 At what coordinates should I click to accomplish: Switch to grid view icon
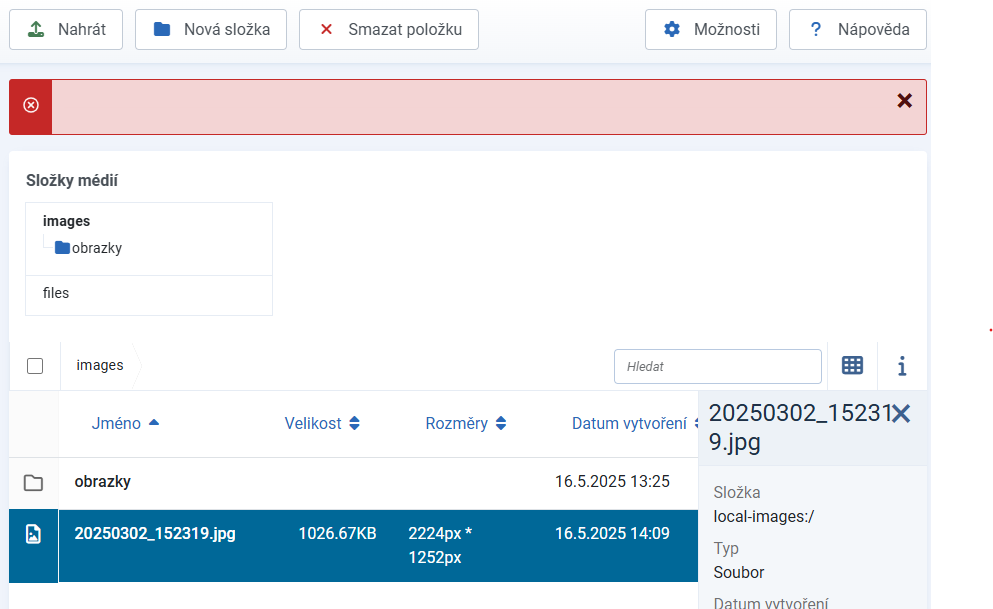click(852, 366)
